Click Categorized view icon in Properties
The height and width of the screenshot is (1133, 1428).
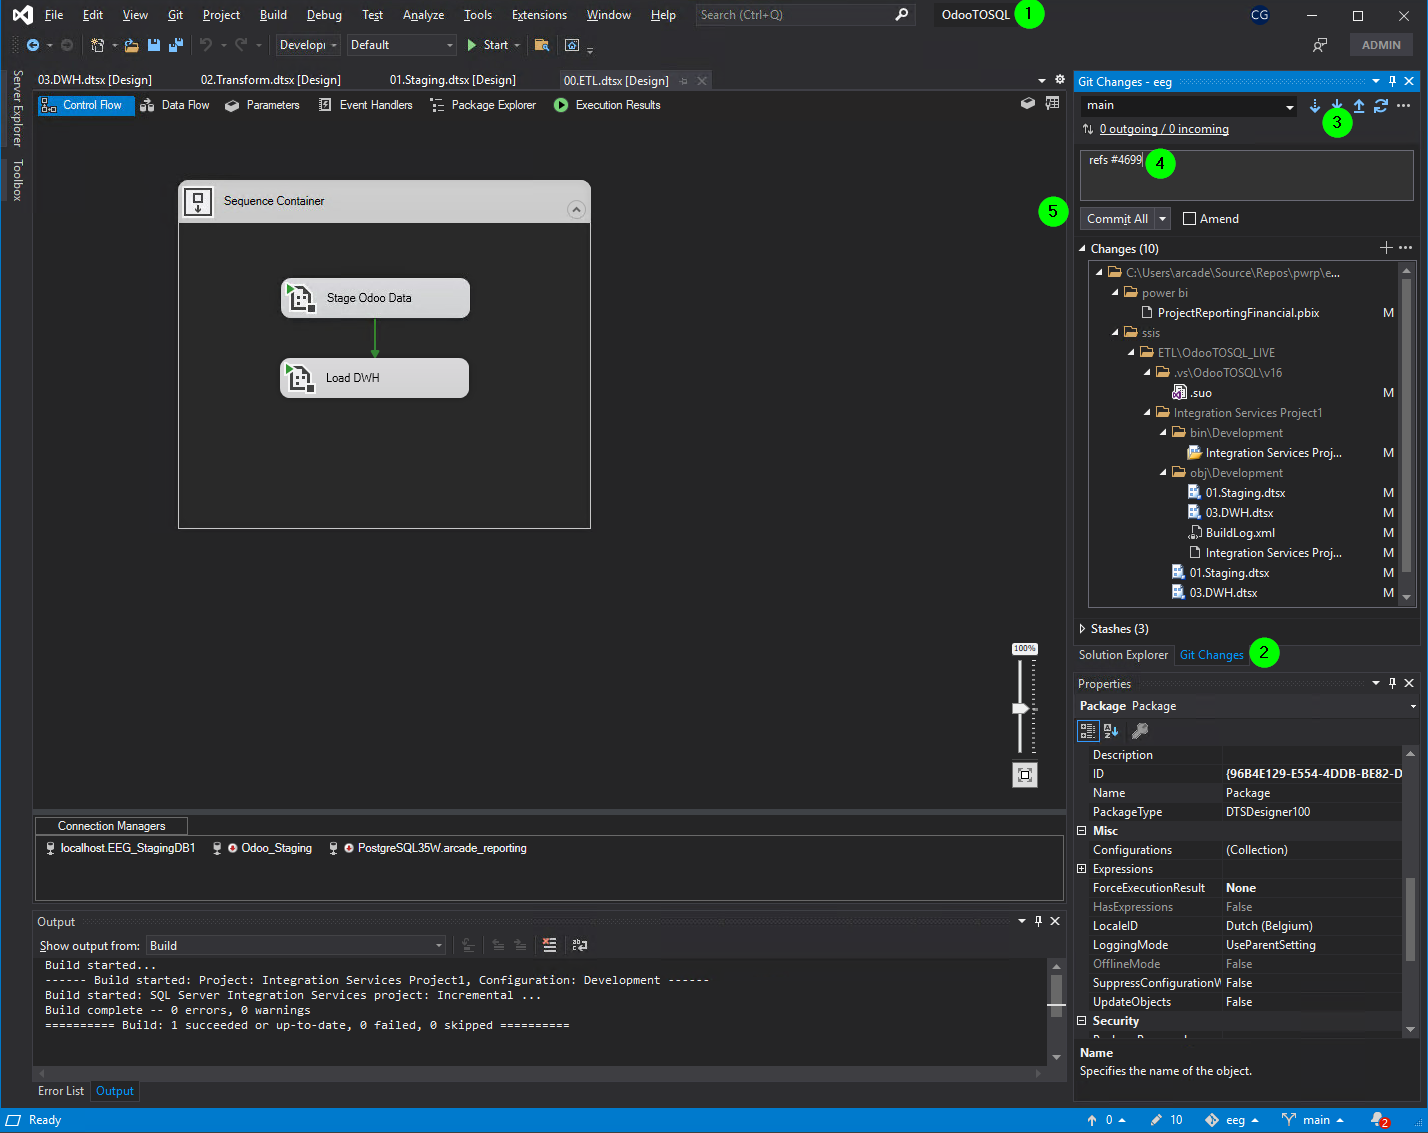click(1088, 731)
